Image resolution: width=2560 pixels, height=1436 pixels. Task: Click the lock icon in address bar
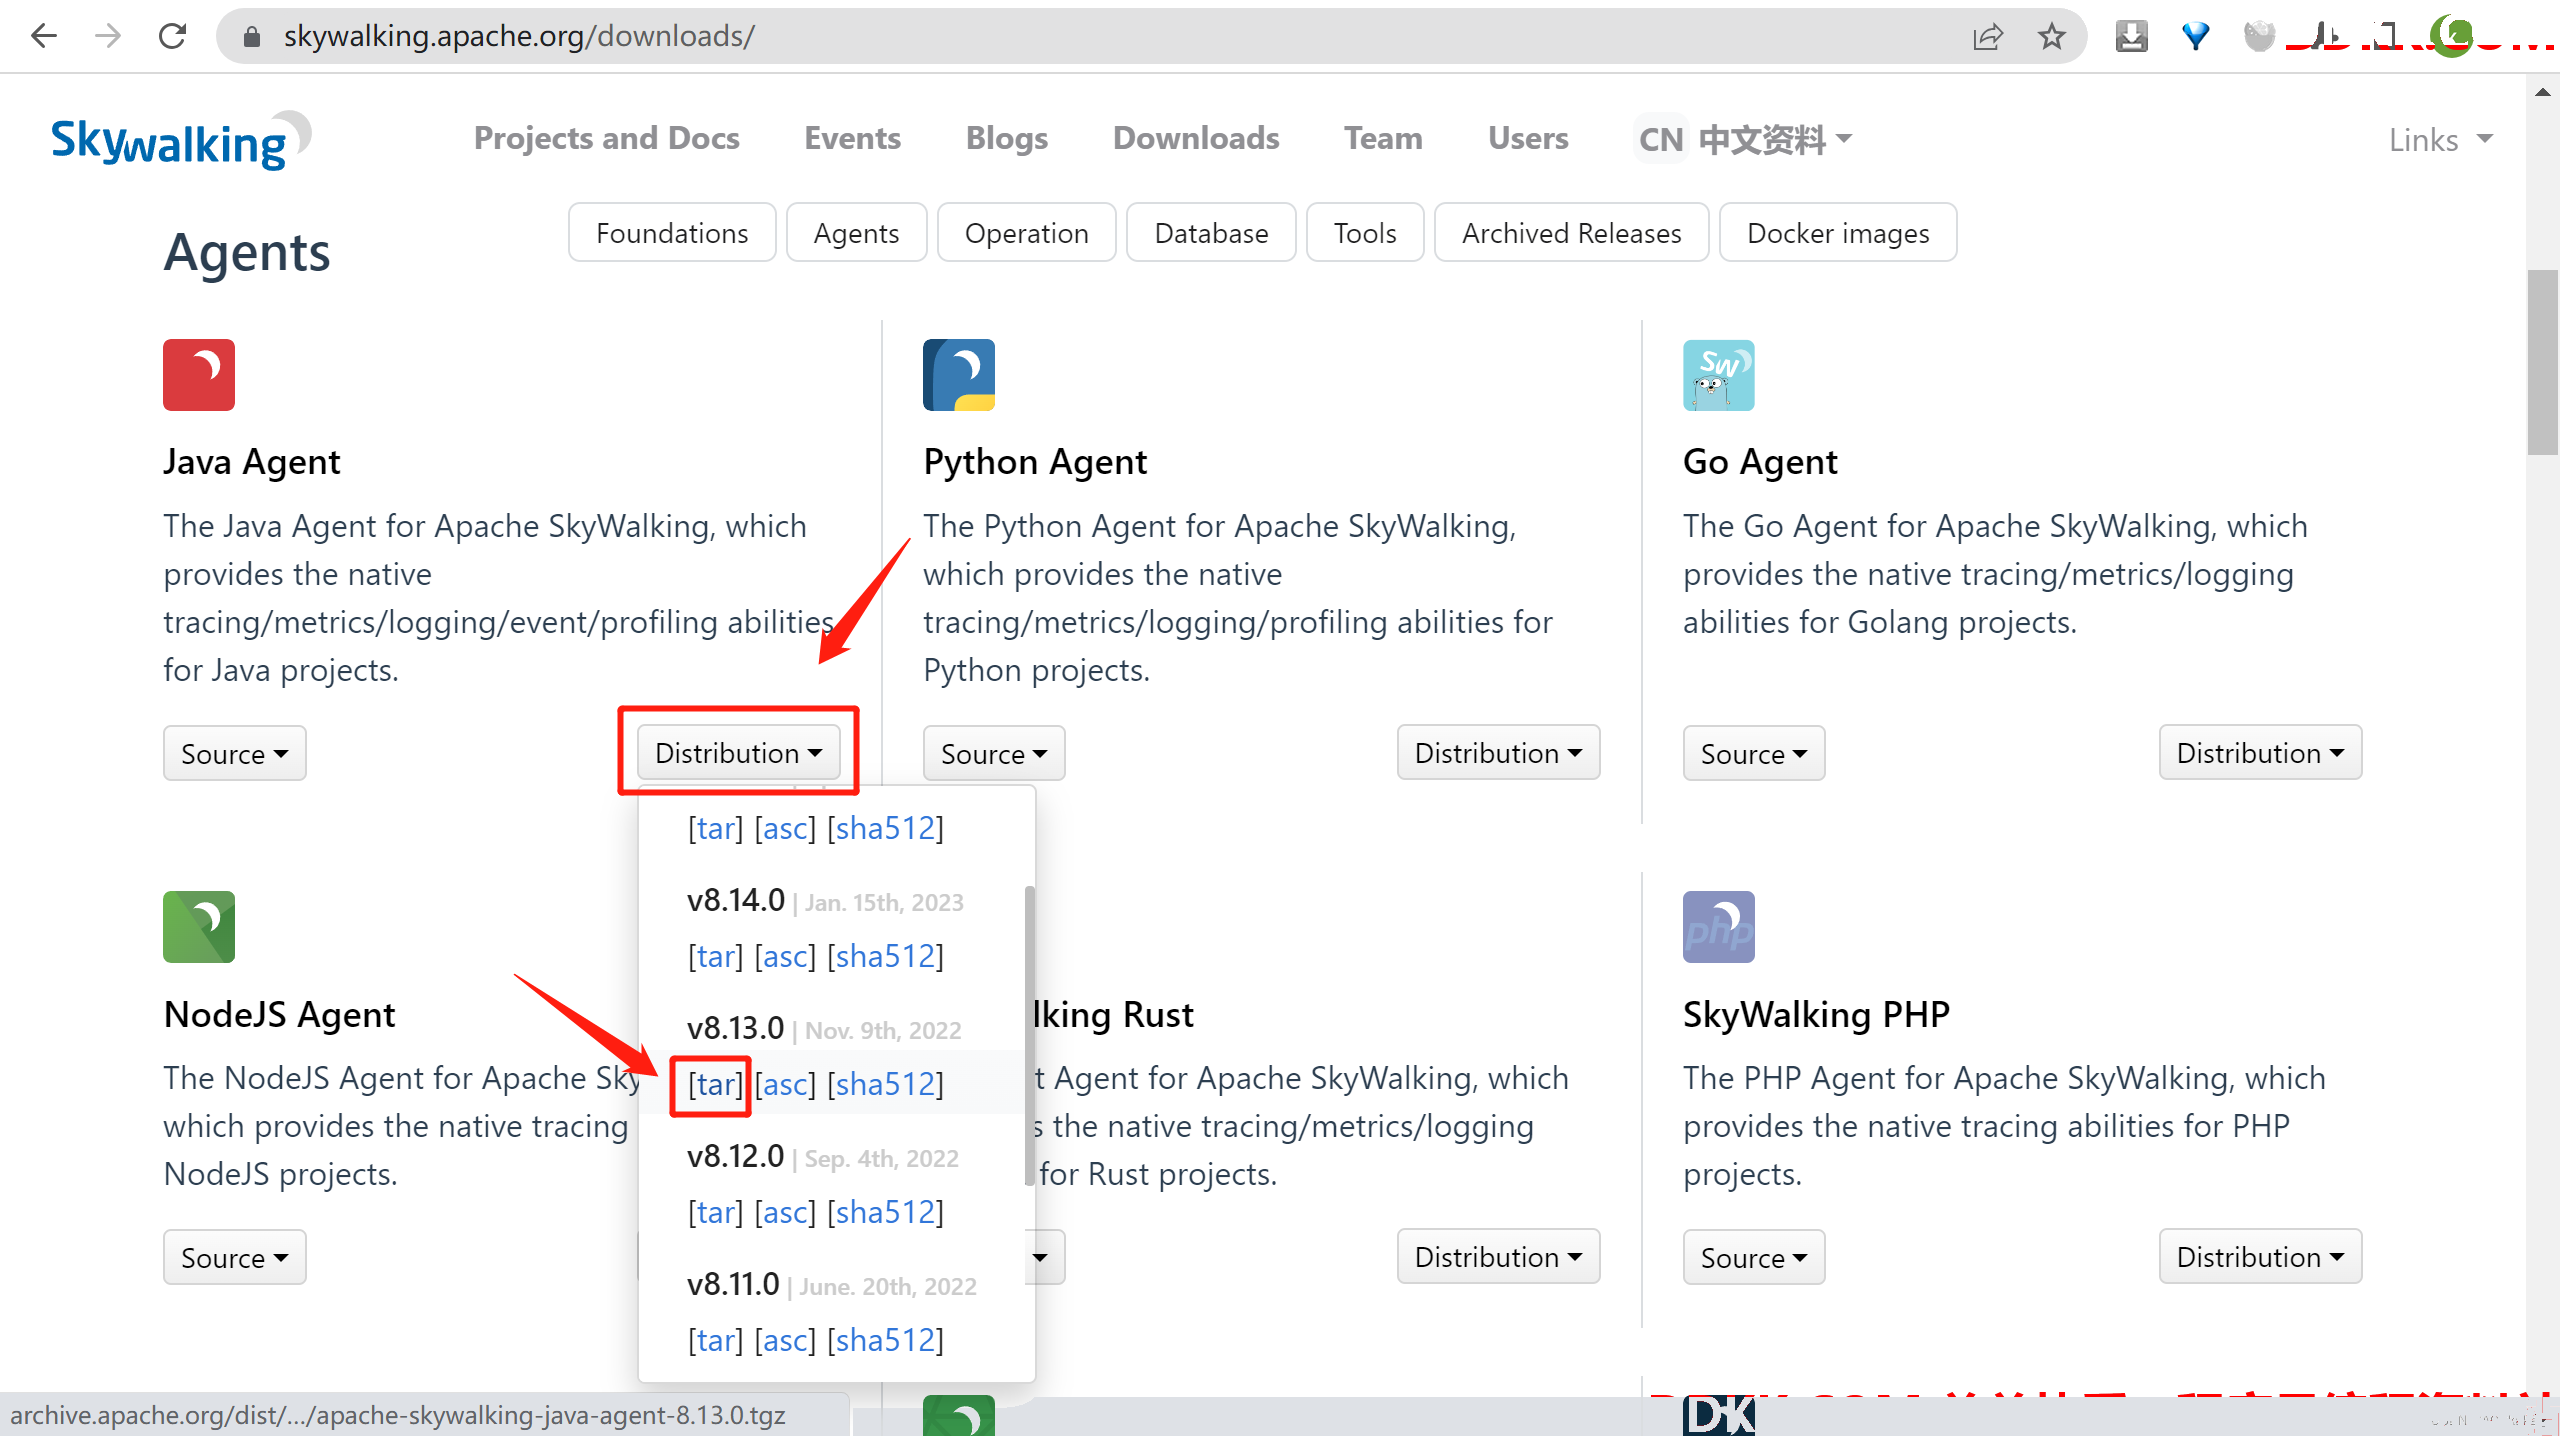pyautogui.click(x=252, y=37)
